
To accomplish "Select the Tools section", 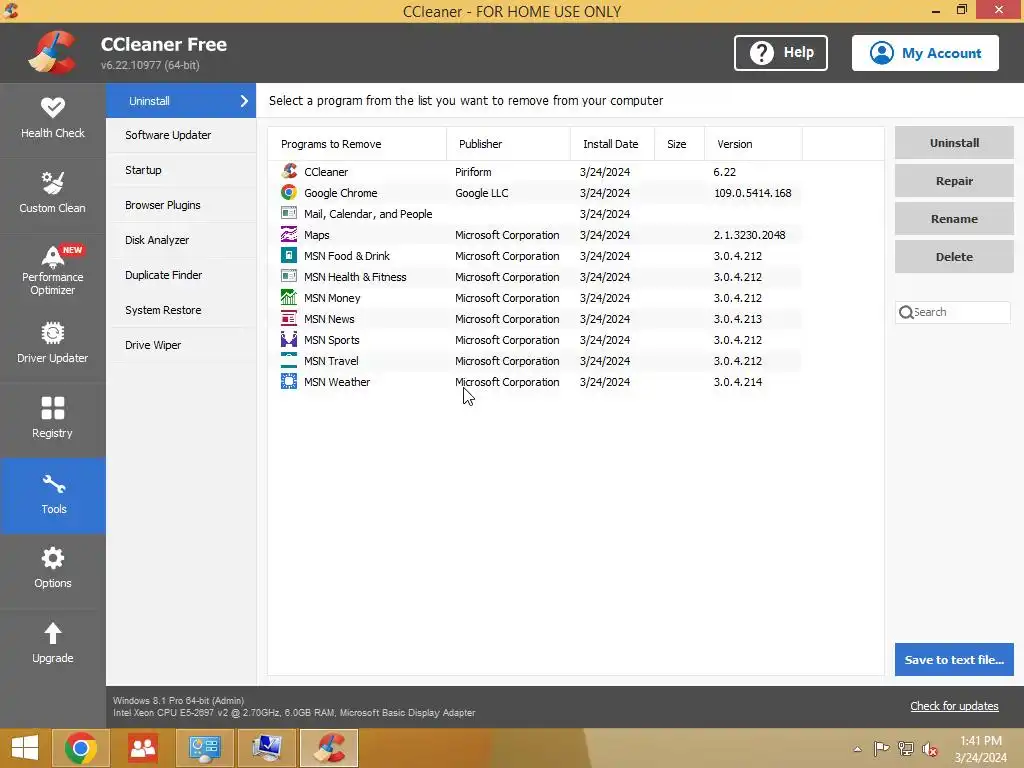I will 53,495.
